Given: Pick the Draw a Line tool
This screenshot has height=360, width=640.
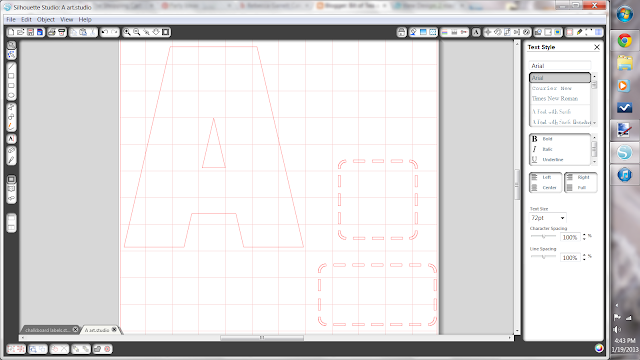Looking at the screenshot, I should [x=11, y=66].
